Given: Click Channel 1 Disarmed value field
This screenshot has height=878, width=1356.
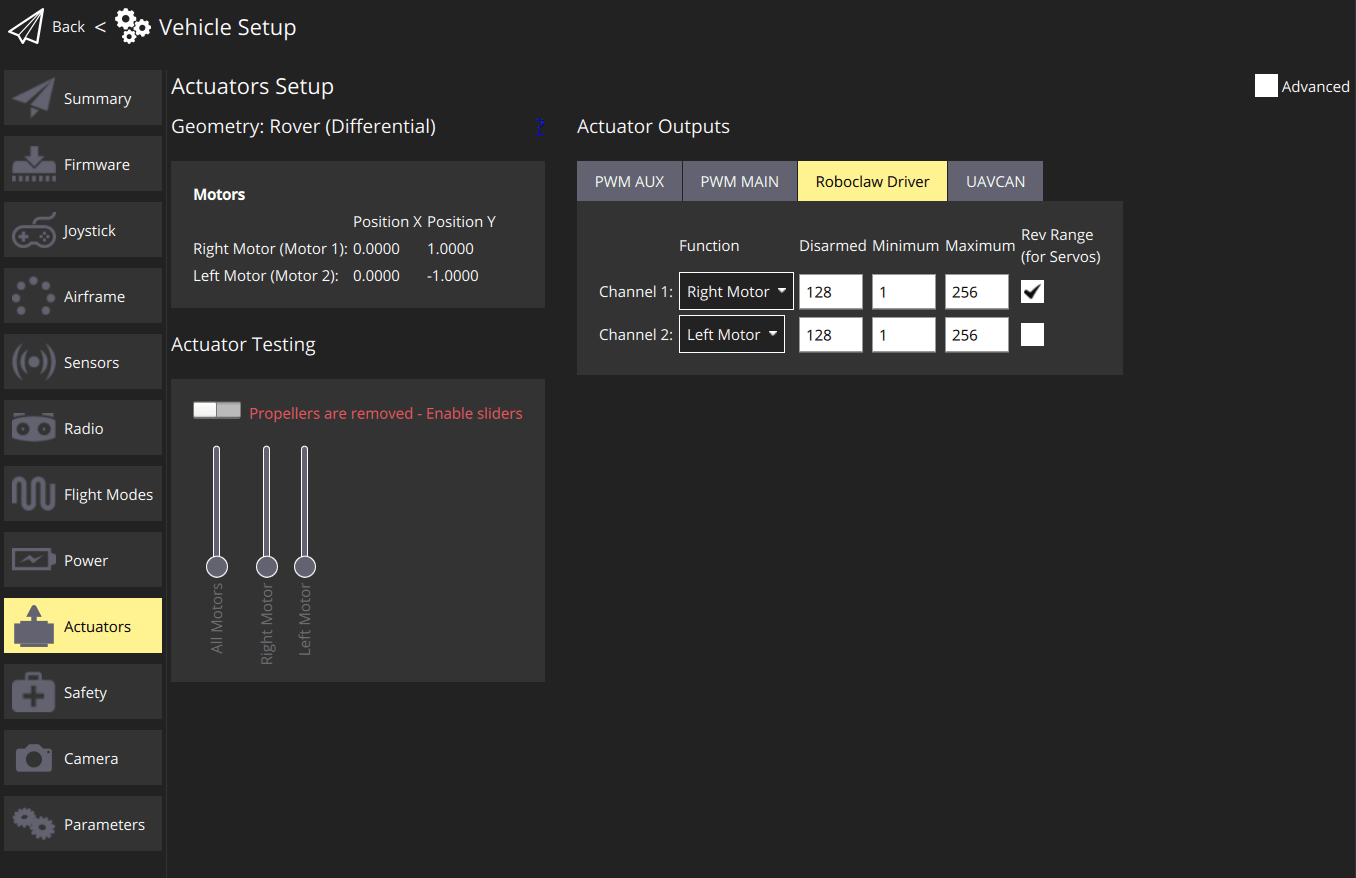Looking at the screenshot, I should 830,292.
